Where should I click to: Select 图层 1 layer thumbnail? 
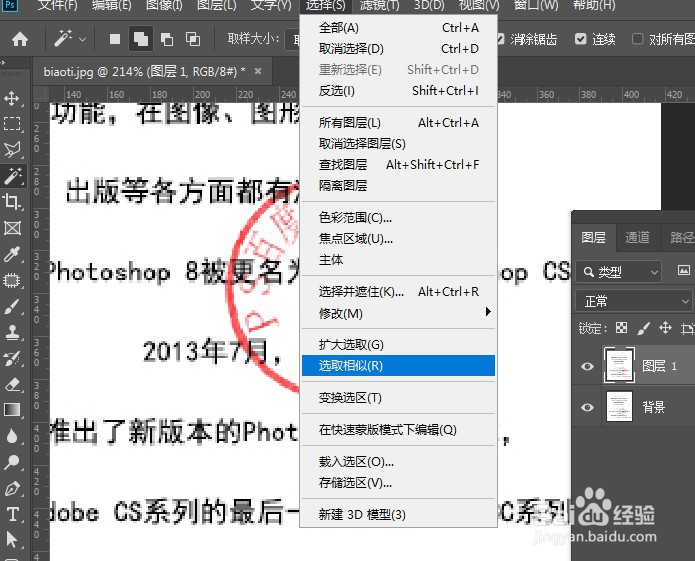(x=619, y=366)
